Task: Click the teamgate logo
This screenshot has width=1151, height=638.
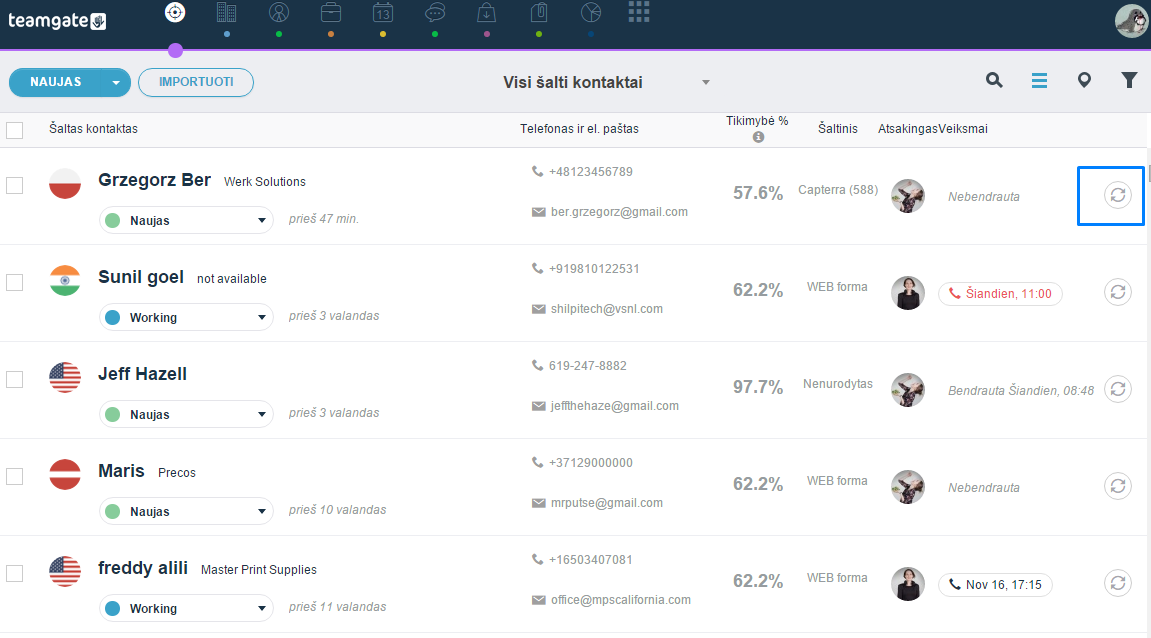Action: click(x=57, y=21)
